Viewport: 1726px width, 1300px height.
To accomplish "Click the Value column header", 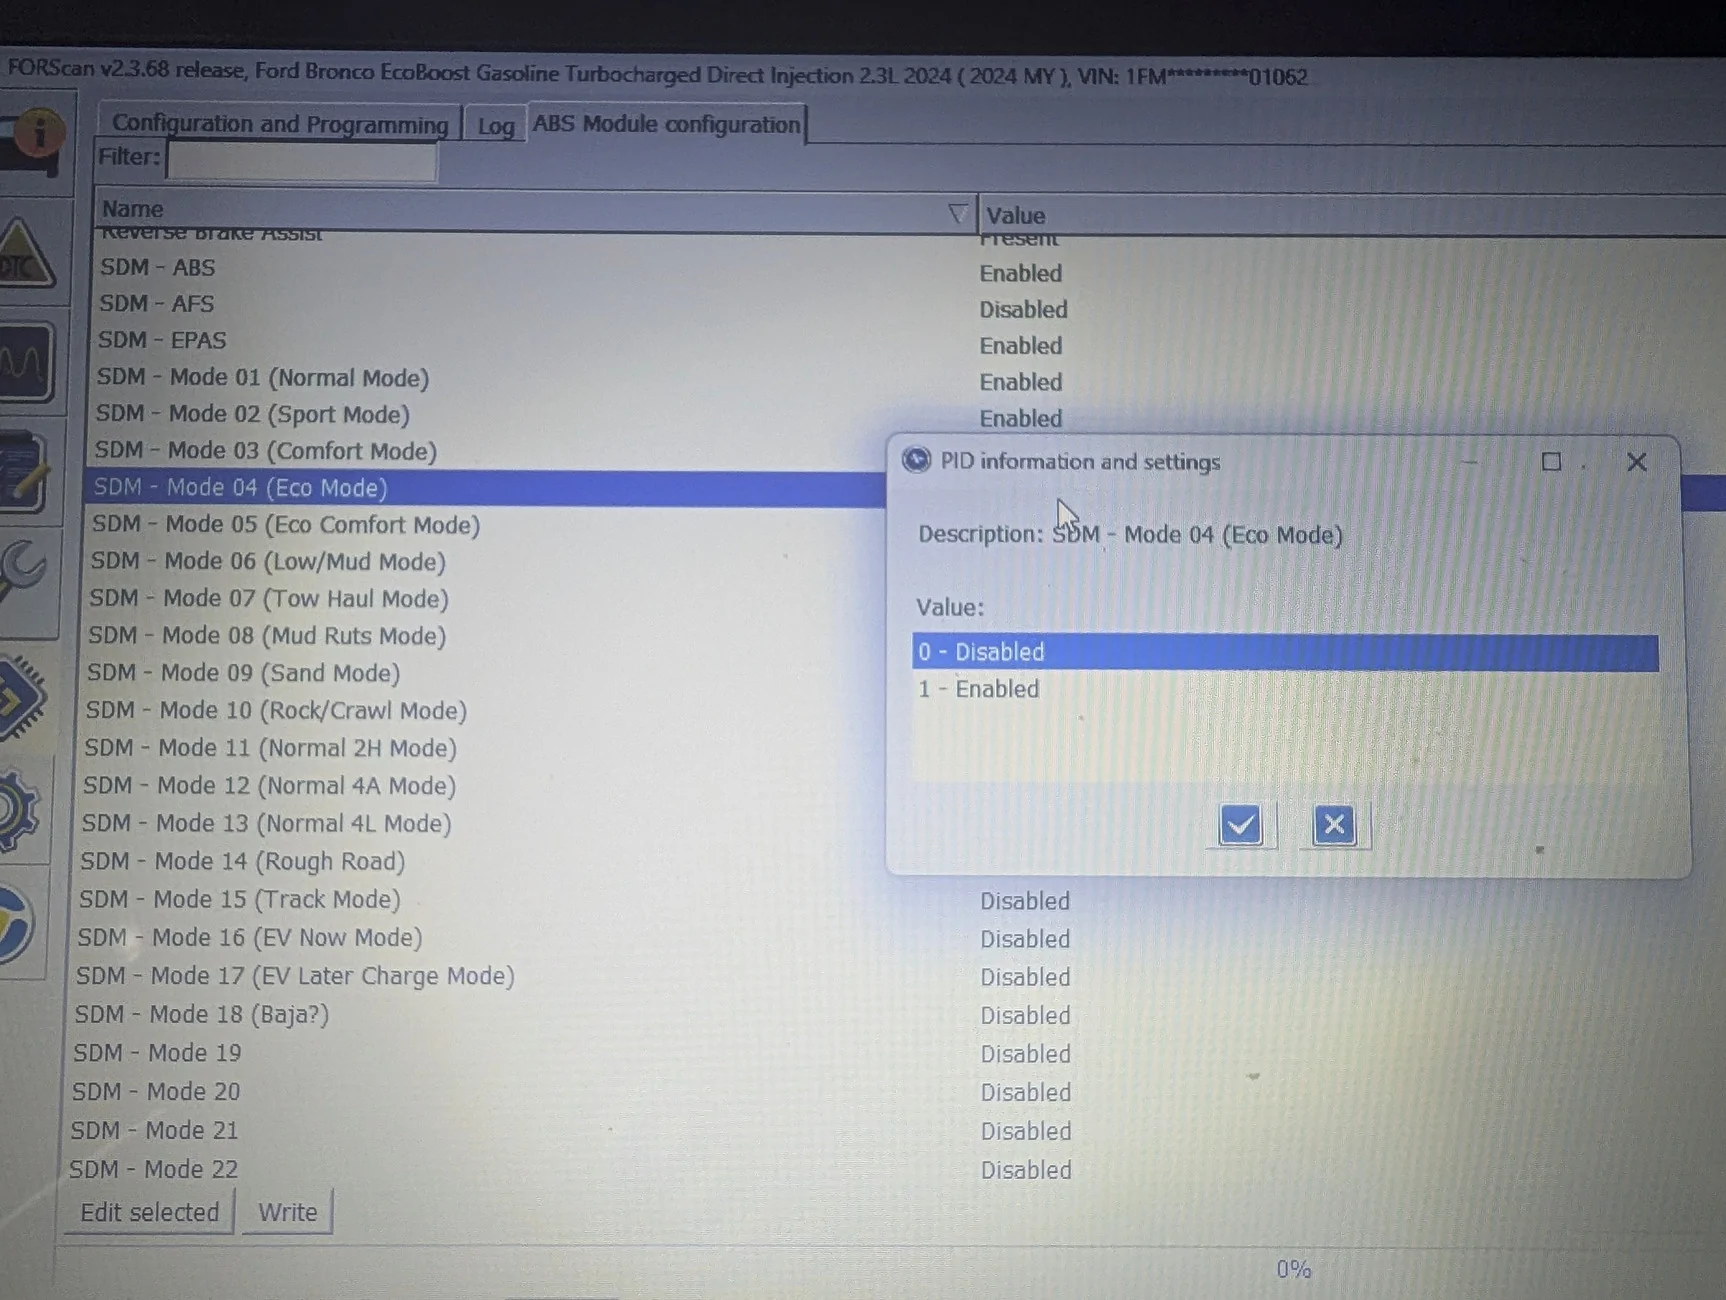I will (1352, 215).
